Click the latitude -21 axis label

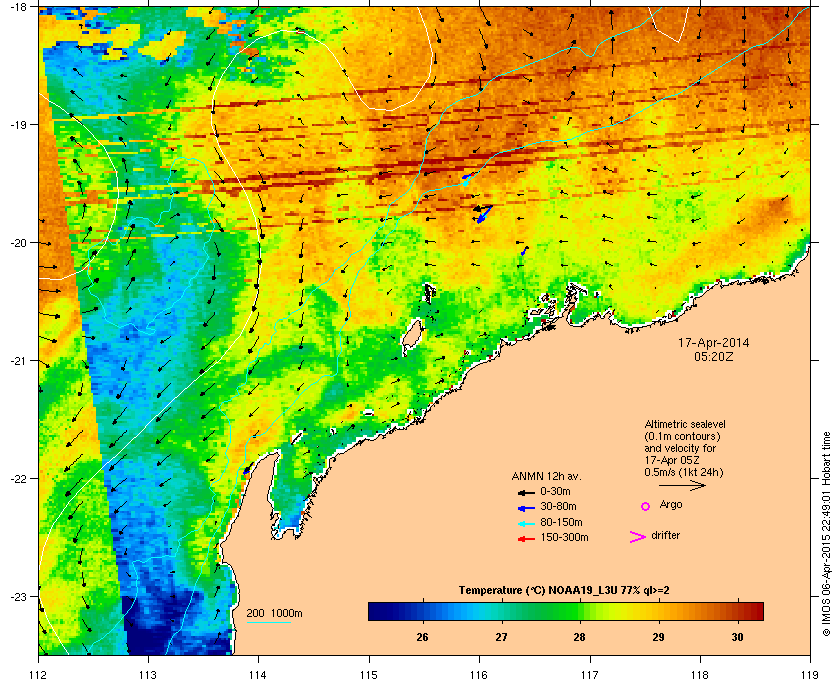pyautogui.click(x=20, y=361)
